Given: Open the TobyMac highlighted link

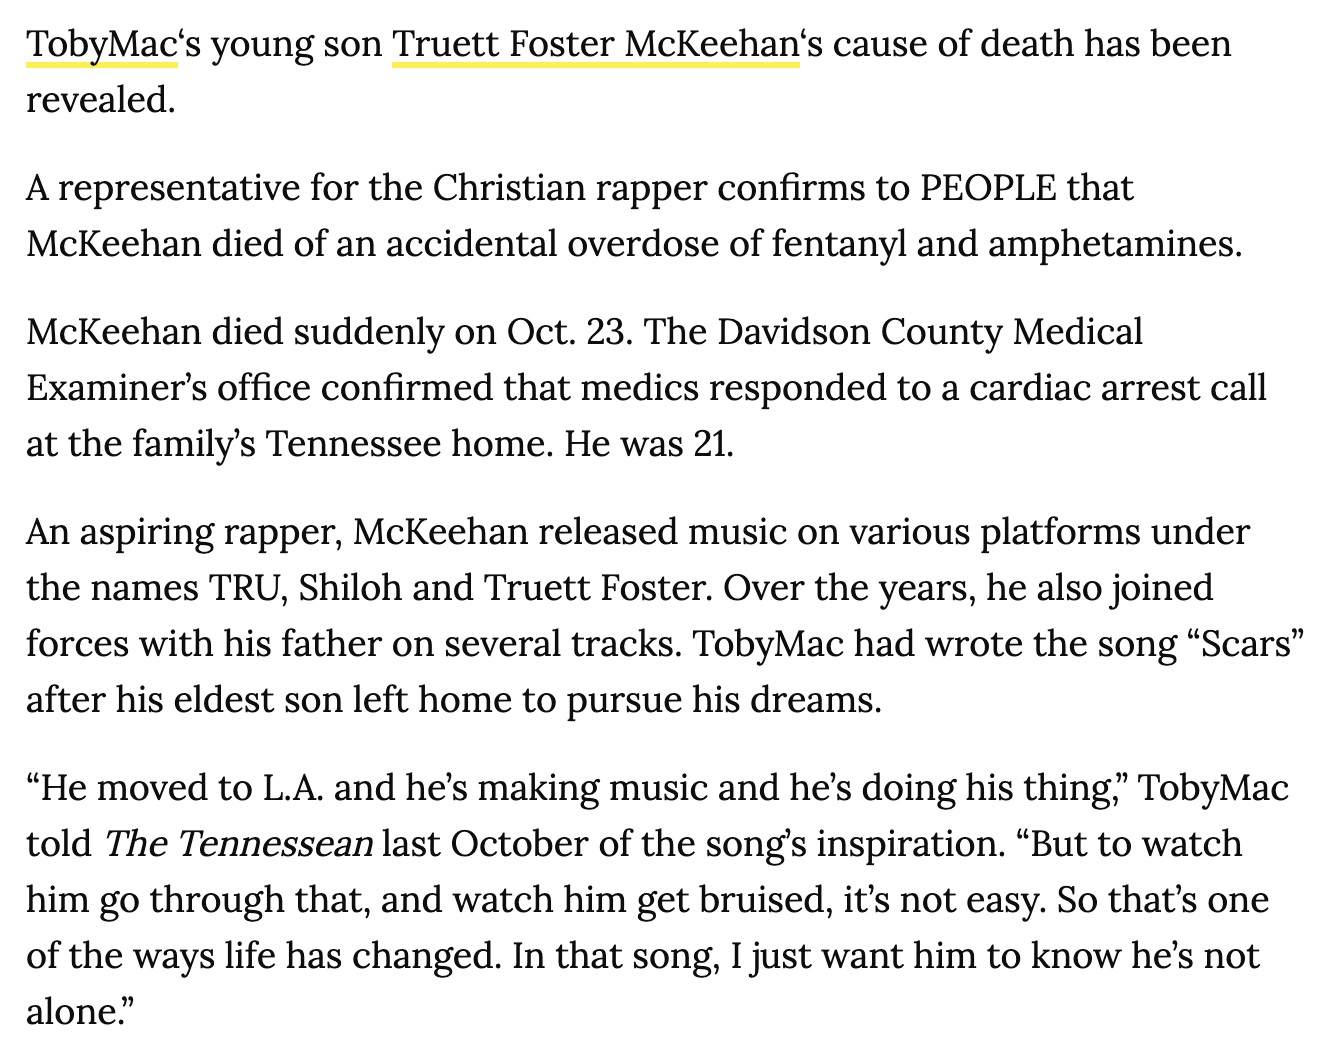Looking at the screenshot, I should pos(102,45).
